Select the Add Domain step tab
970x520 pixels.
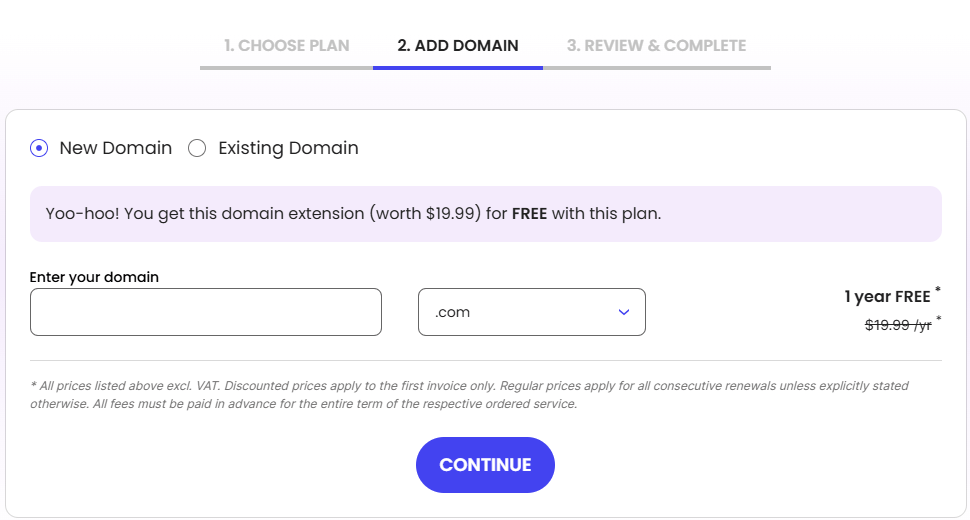(458, 45)
